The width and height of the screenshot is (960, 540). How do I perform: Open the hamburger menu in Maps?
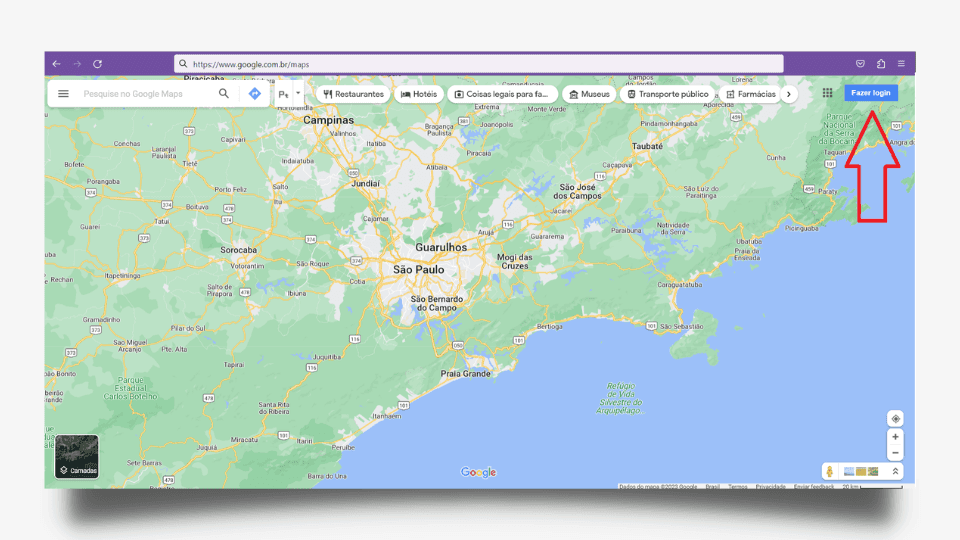point(63,94)
